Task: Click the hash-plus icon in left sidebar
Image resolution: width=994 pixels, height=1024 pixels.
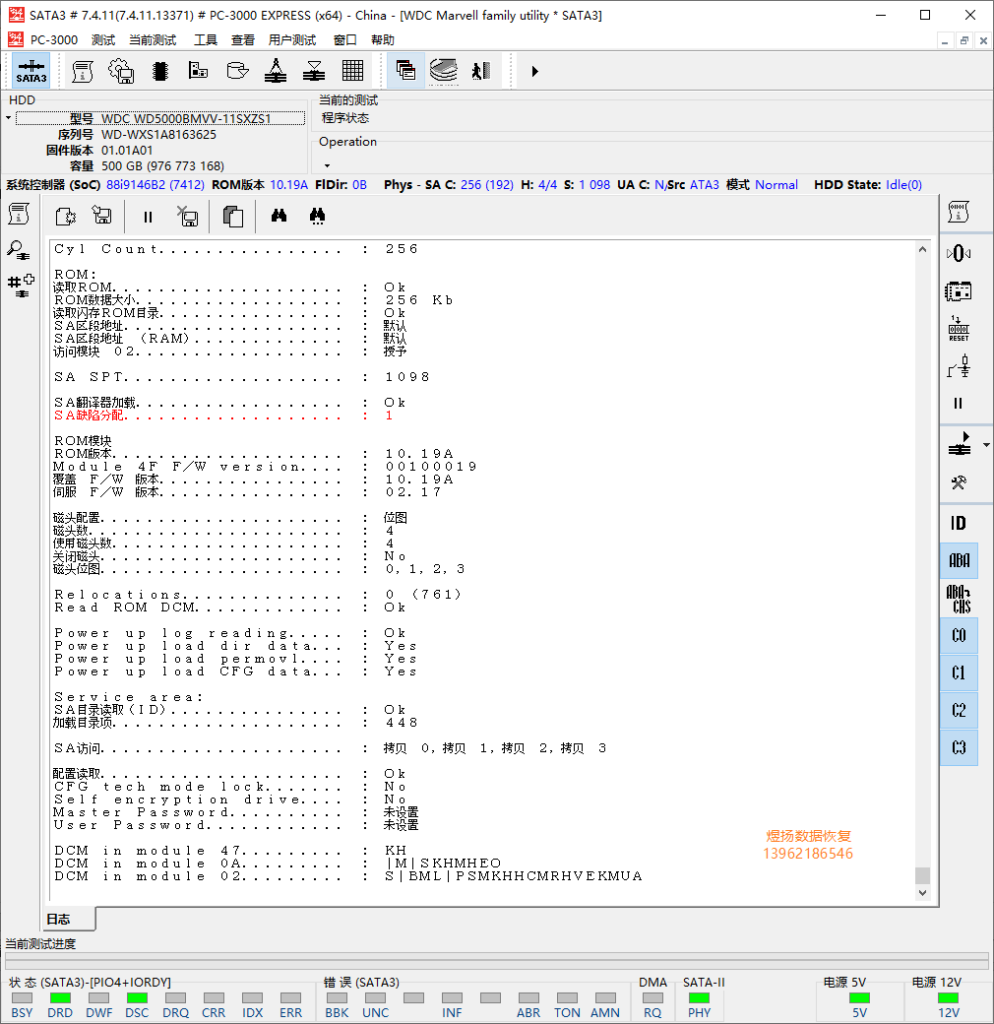Action: (x=20, y=285)
